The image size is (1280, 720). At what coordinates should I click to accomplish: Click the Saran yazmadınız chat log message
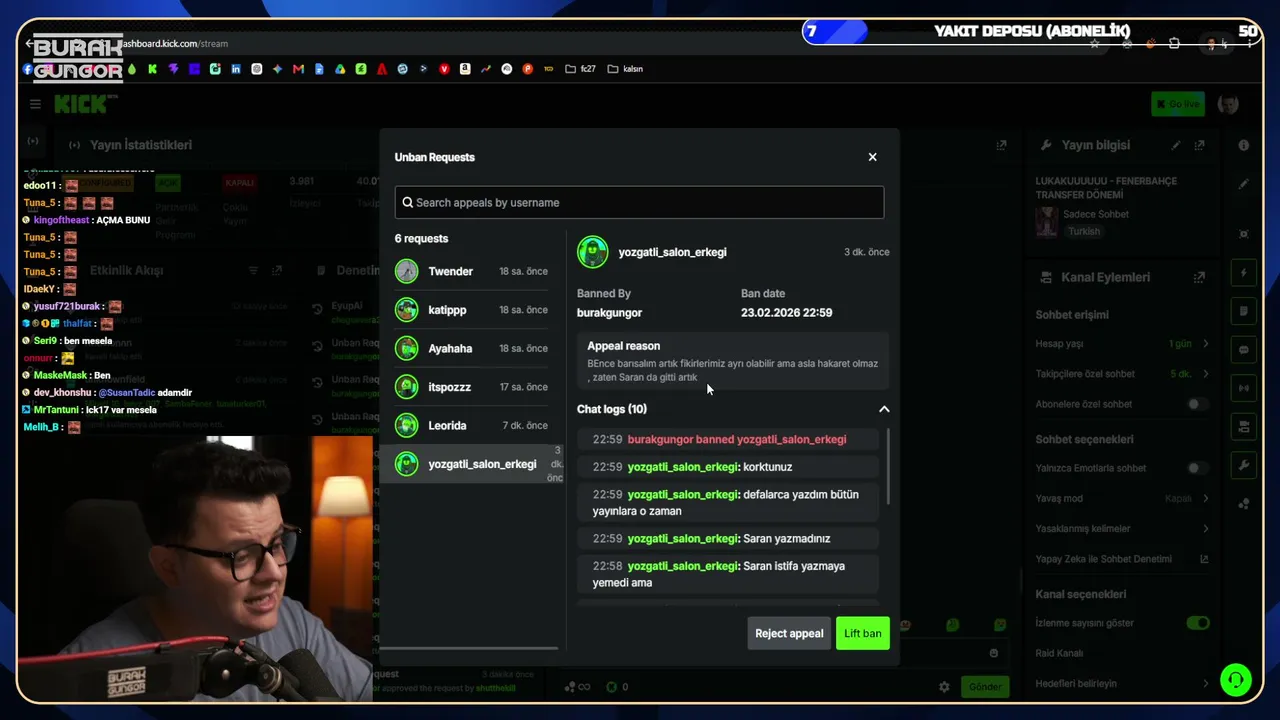[728, 538]
